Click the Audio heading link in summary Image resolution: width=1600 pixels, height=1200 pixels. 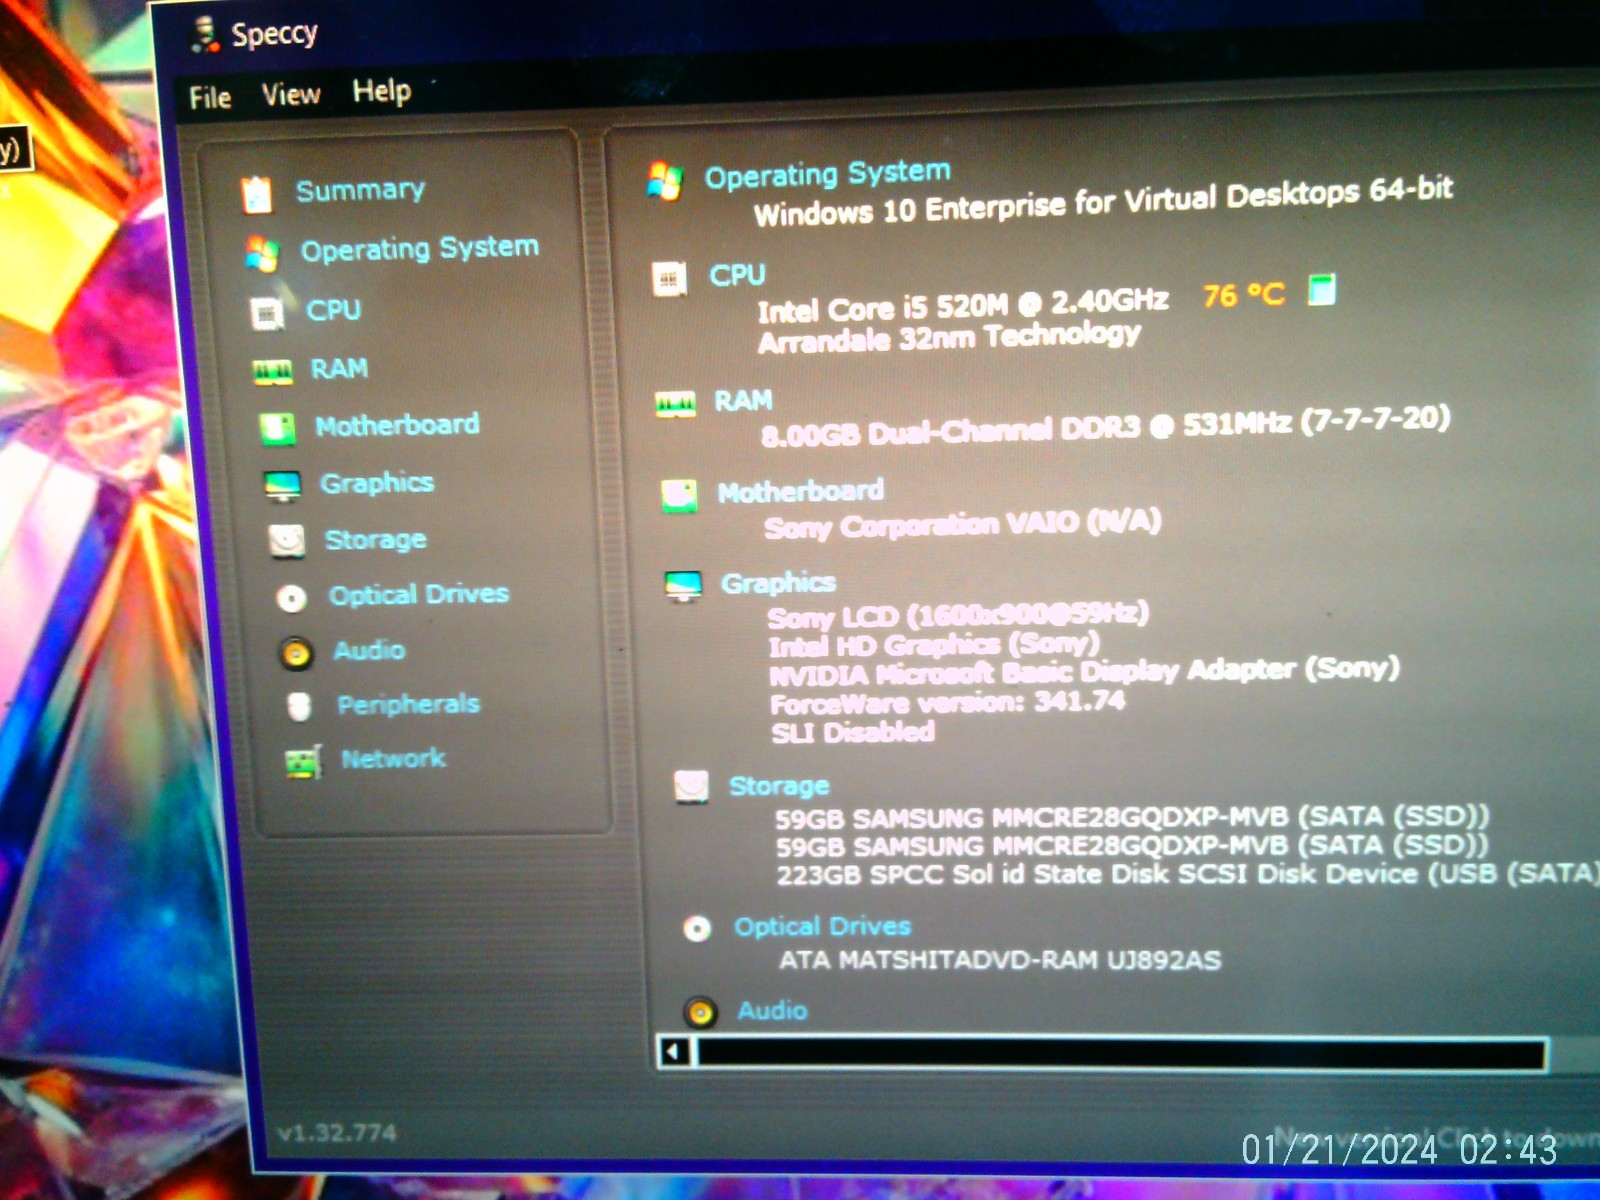click(x=772, y=1010)
